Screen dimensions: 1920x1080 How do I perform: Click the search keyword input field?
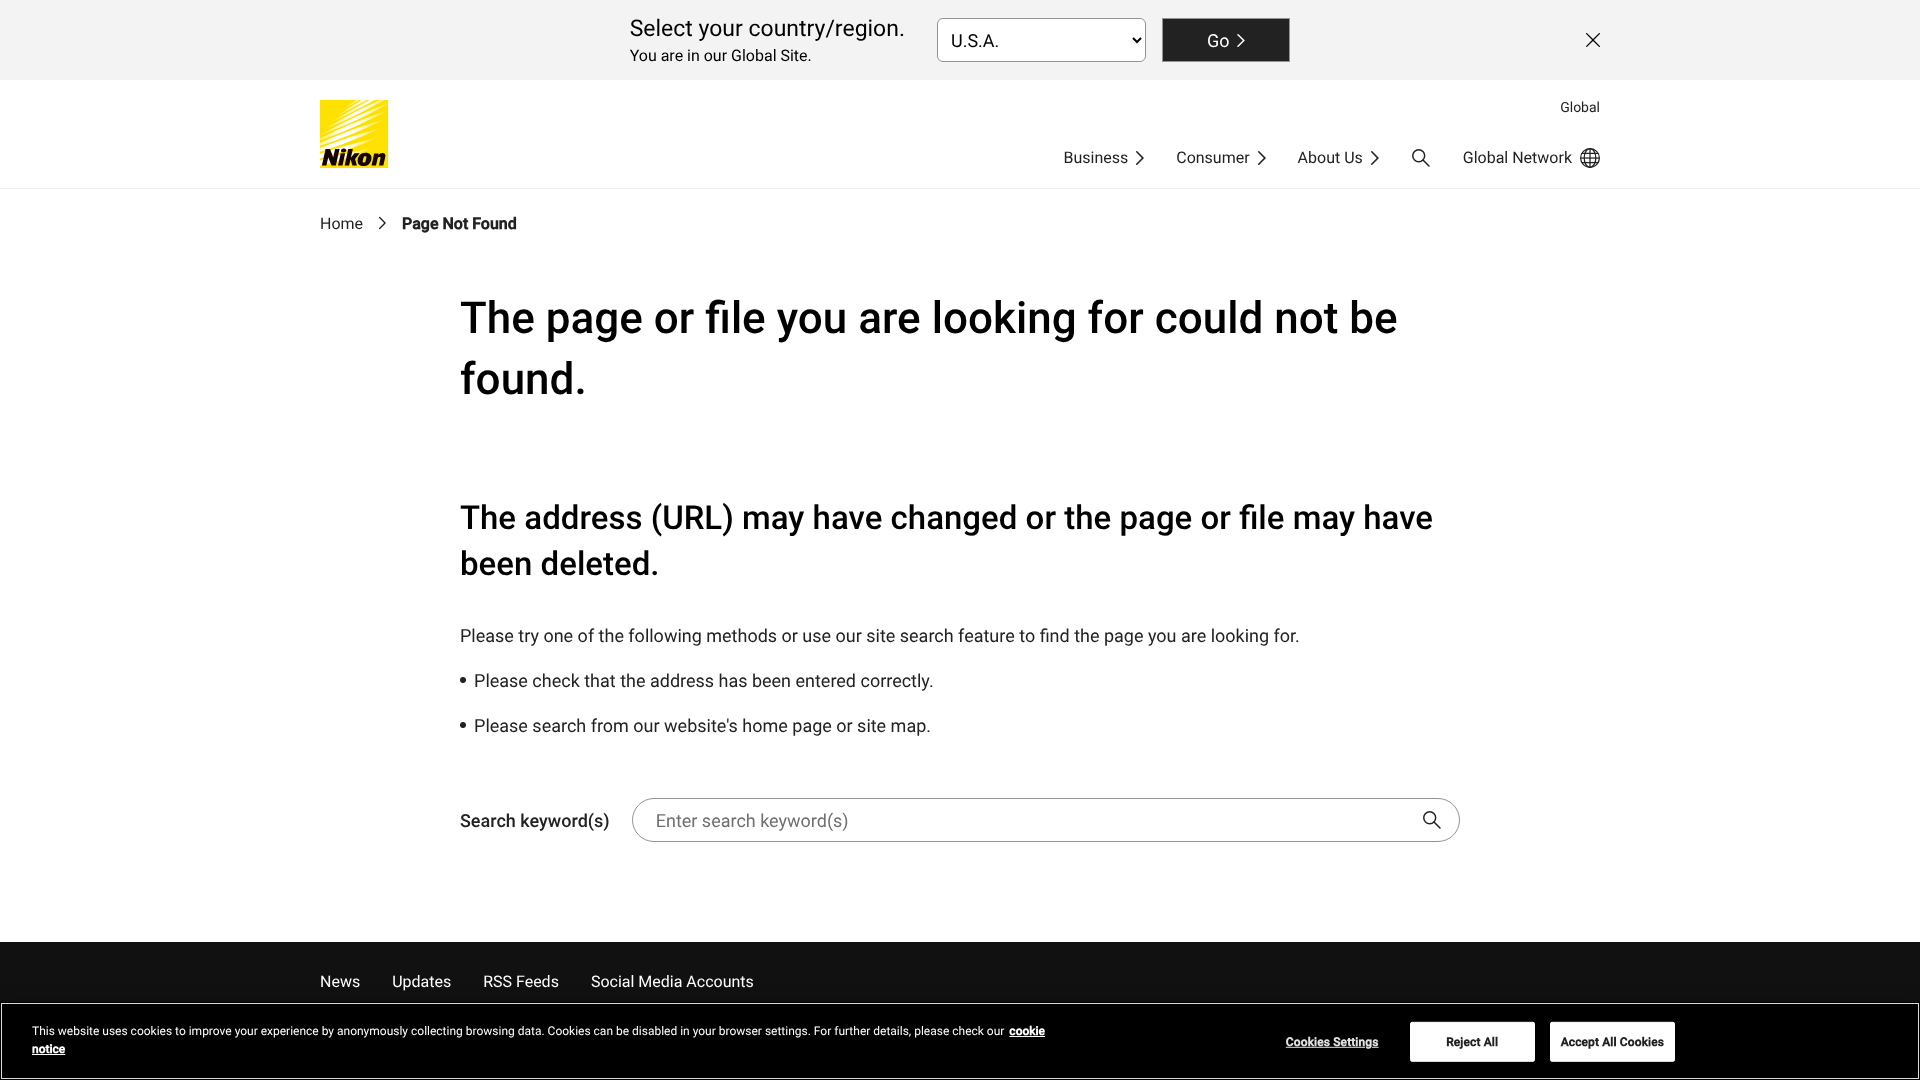pyautogui.click(x=1030, y=820)
